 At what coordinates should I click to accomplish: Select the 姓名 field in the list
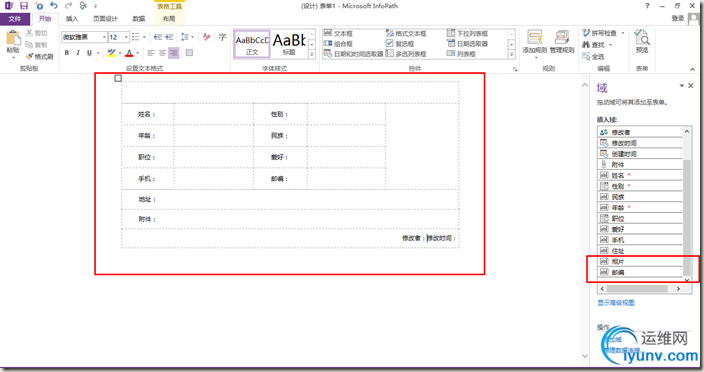pyautogui.click(x=640, y=175)
